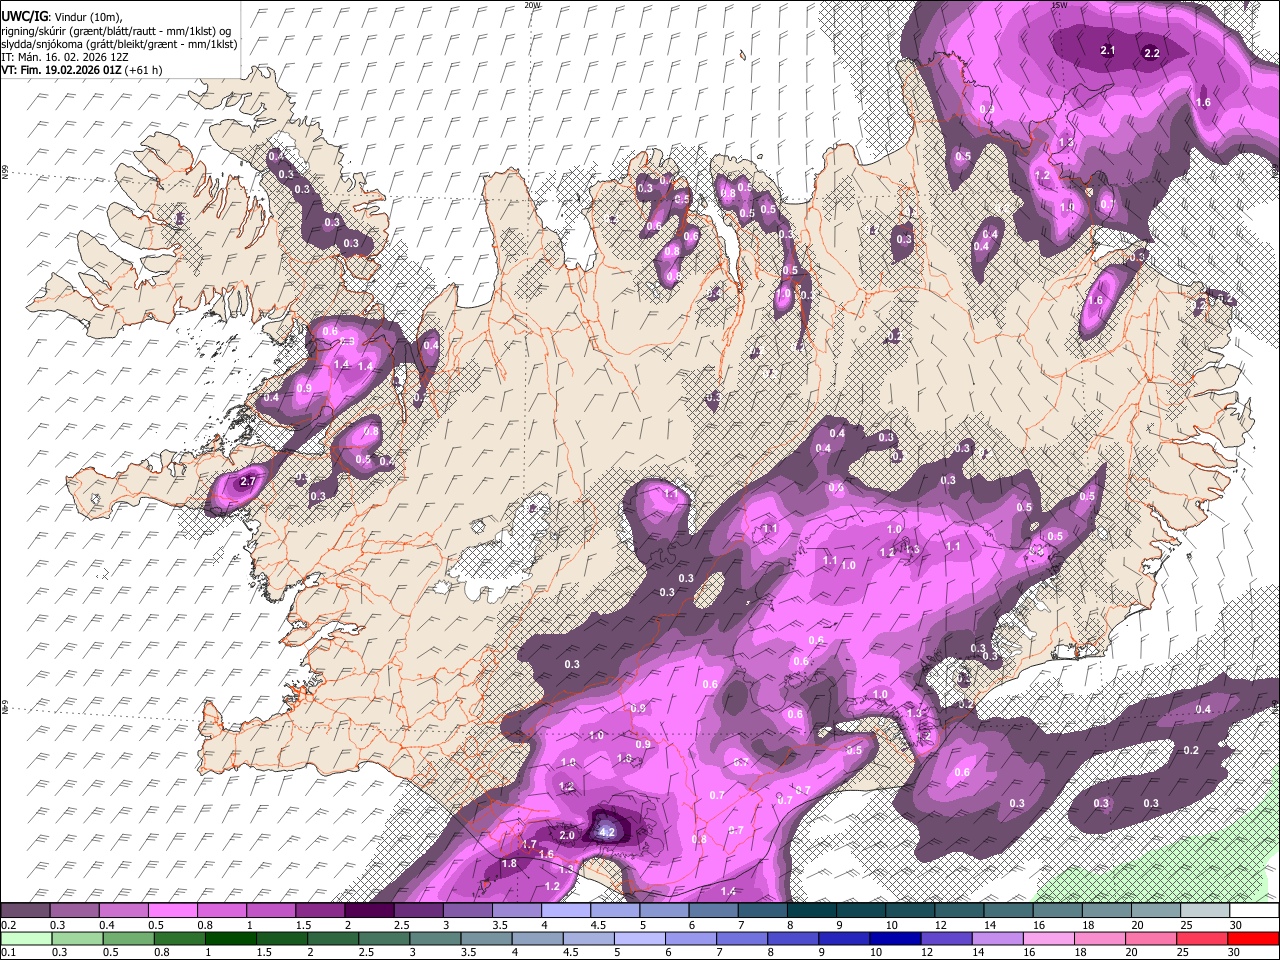Click bottom-row dark green swatch between 1 and 1.5

[x=229, y=938]
